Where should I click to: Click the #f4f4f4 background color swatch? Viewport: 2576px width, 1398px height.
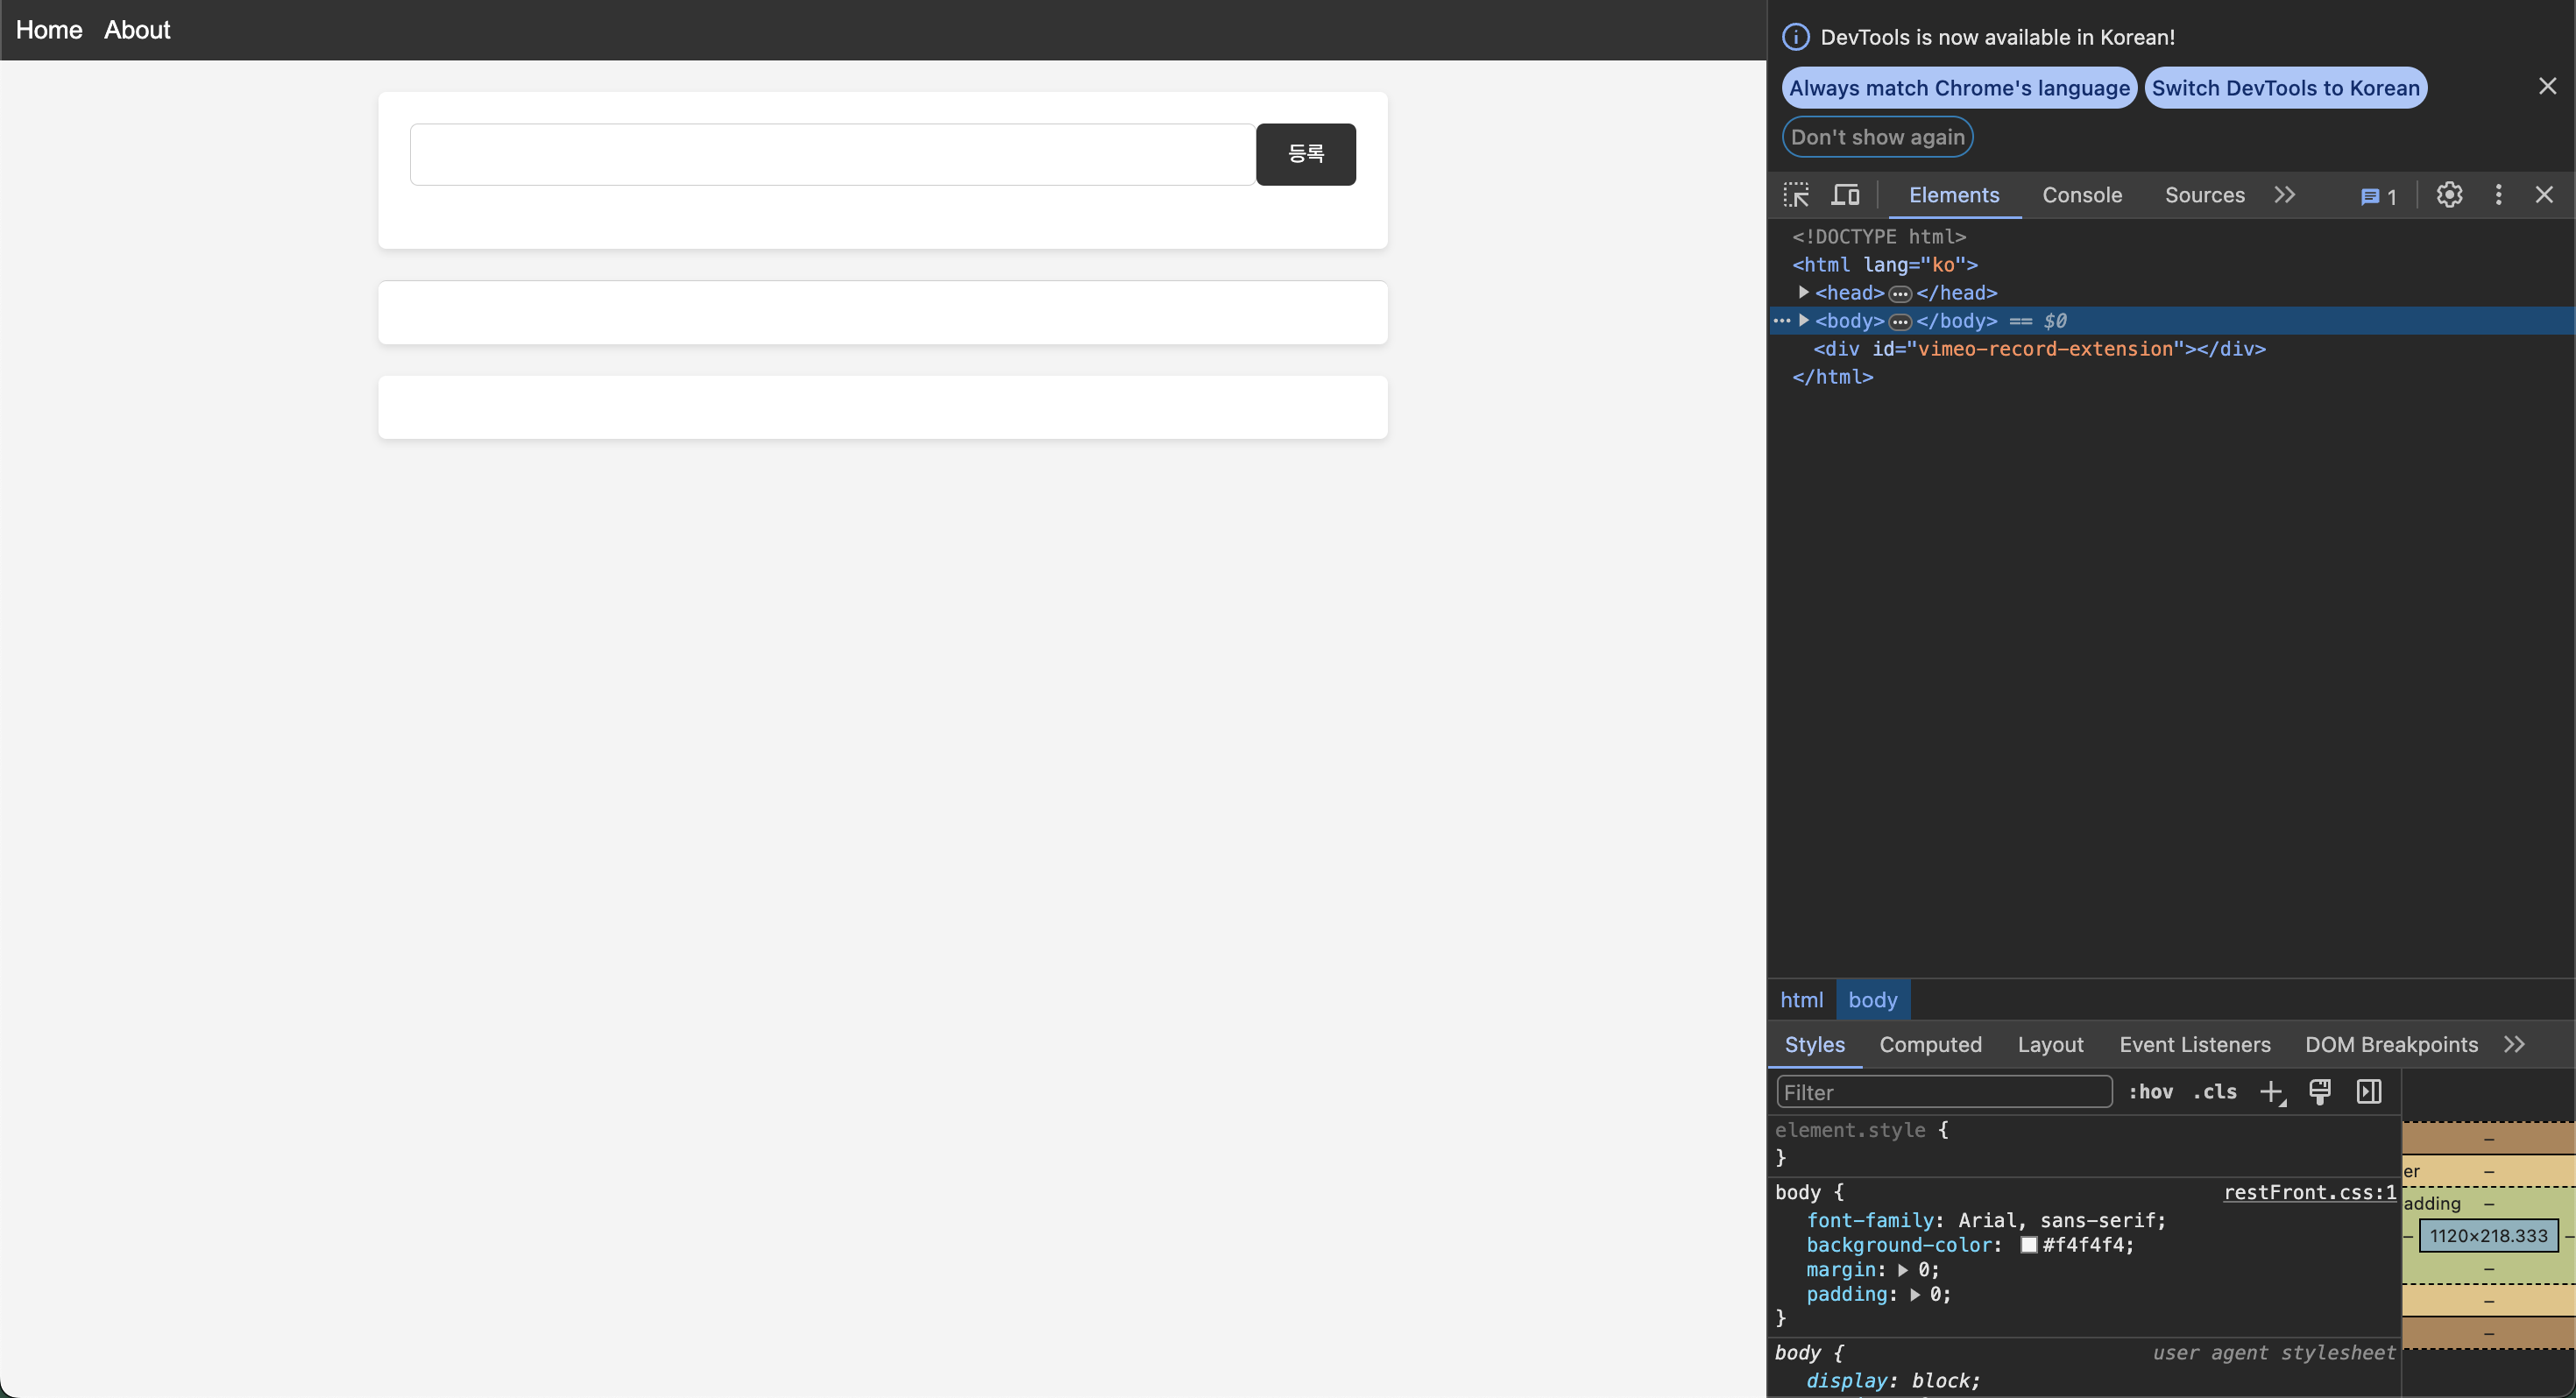[2028, 1245]
